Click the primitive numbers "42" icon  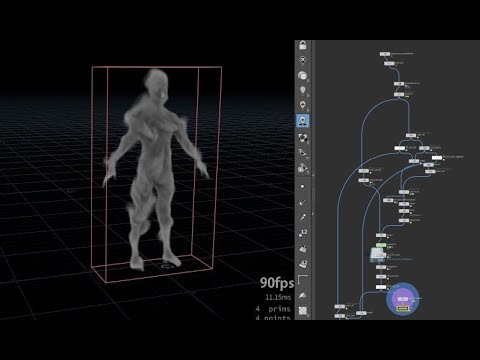303,264
